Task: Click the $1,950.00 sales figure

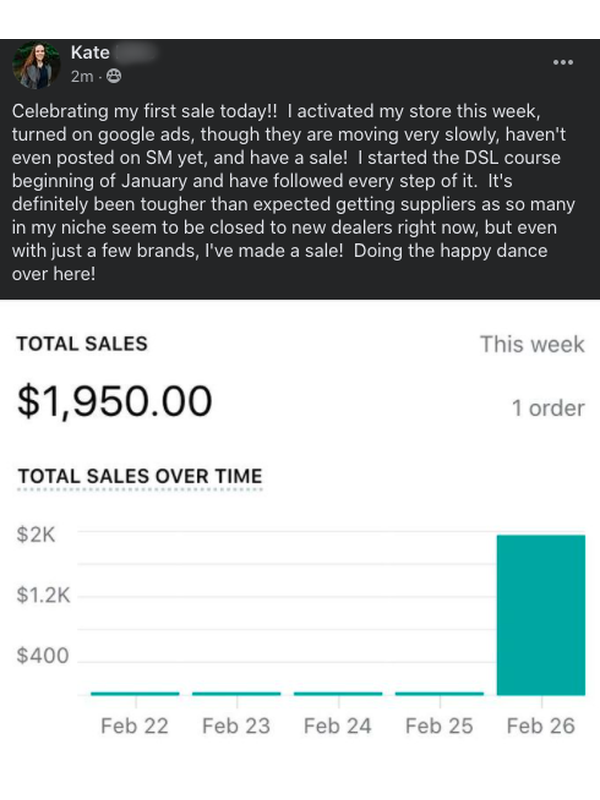Action: 113,400
